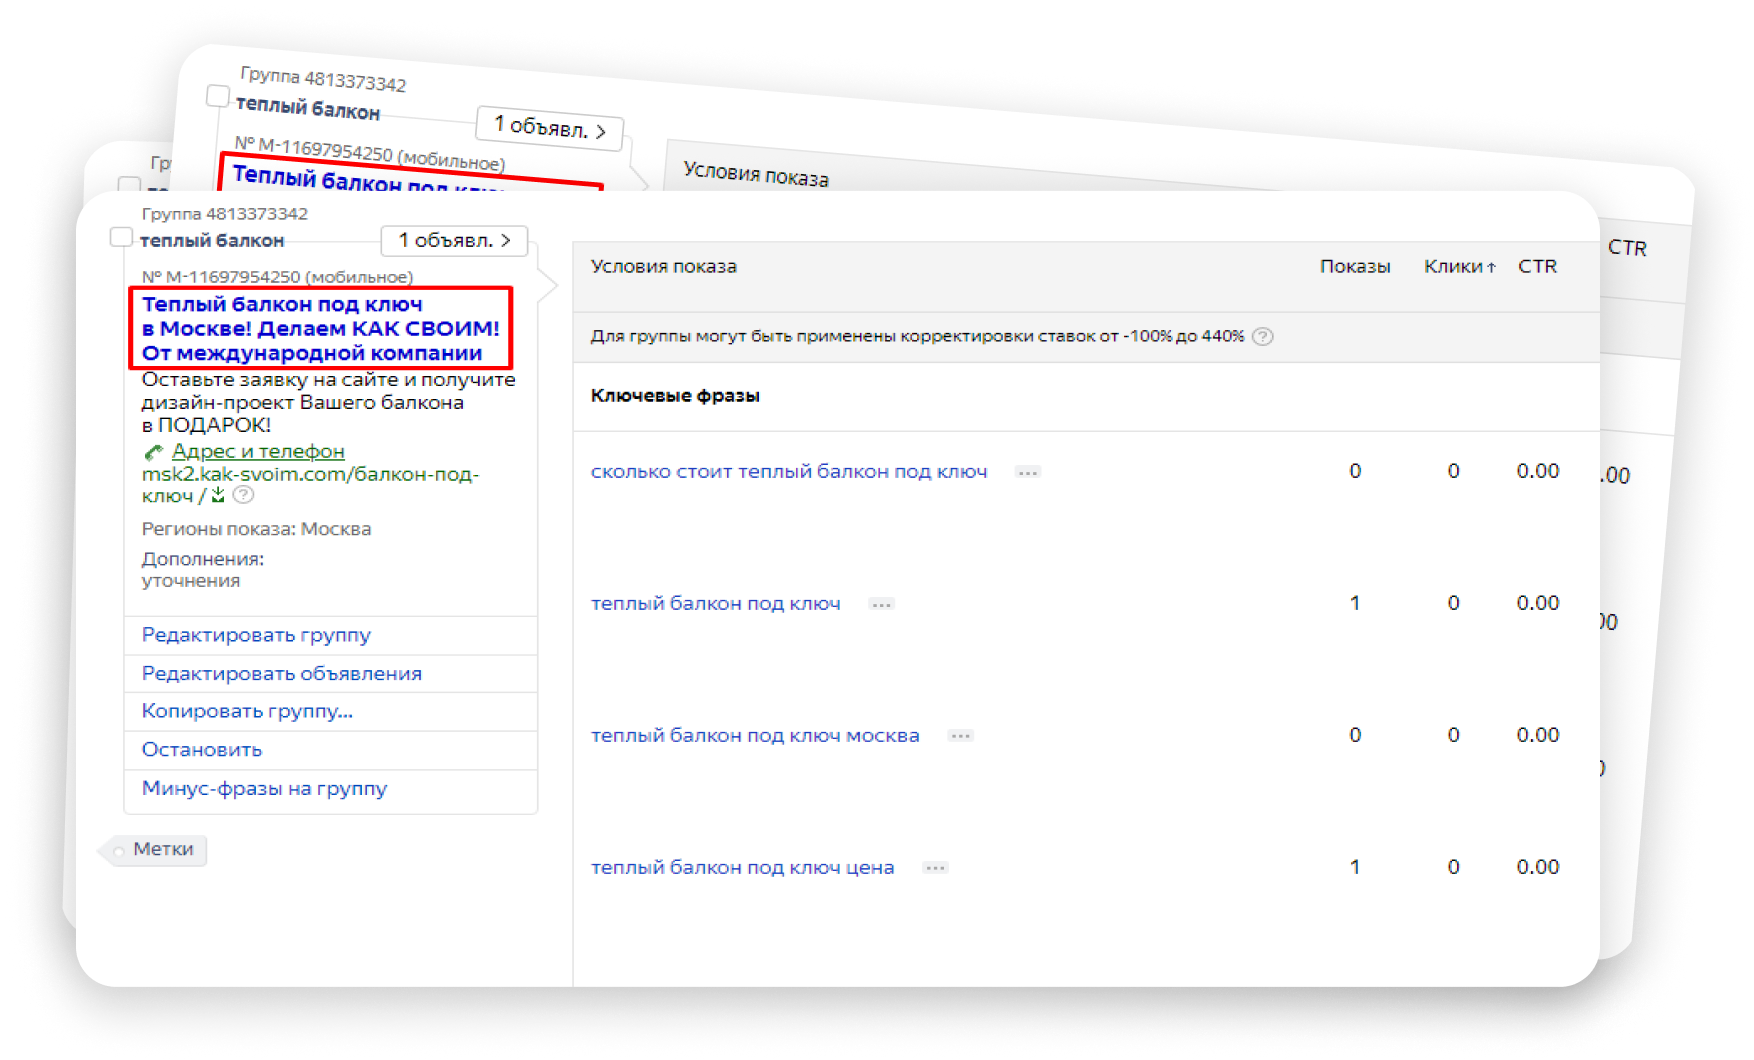Click the ad description starting 'Оставьте заявку на сайте'
1754x1060 pixels.
(x=328, y=403)
